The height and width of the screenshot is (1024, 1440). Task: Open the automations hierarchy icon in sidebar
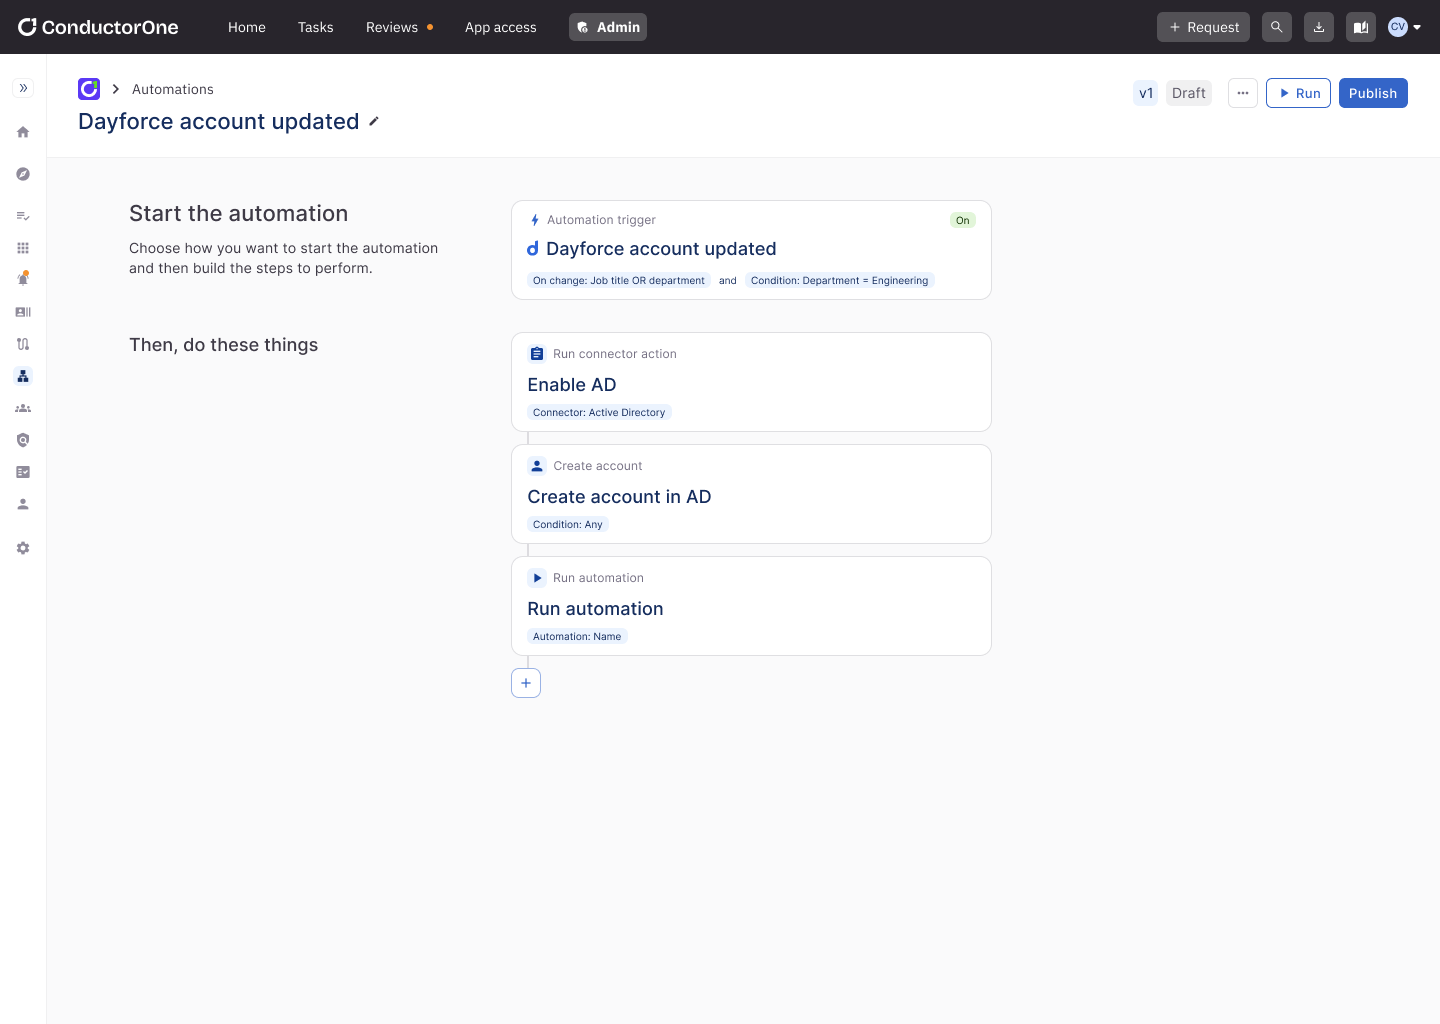23,376
